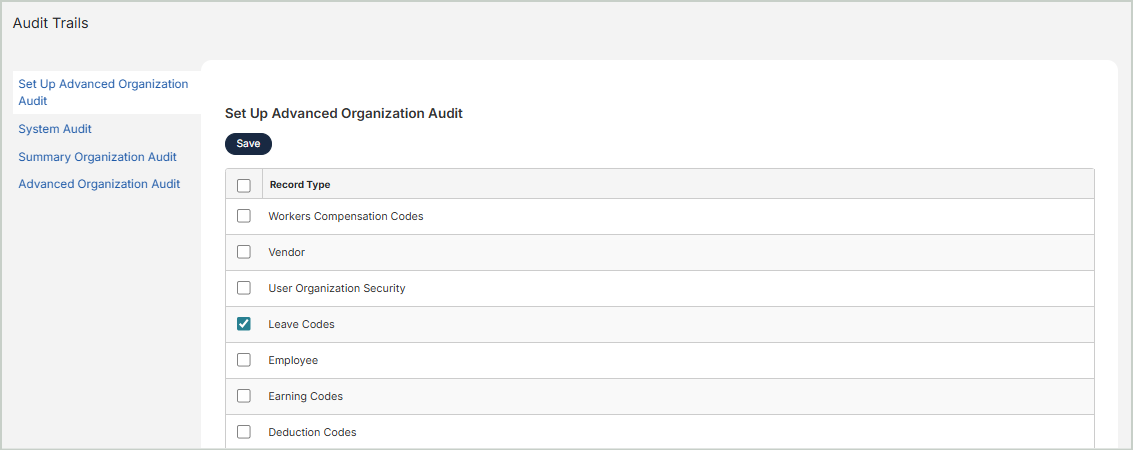Toggle the select-all checkbox in the table header
Image resolution: width=1133 pixels, height=450 pixels.
pyautogui.click(x=243, y=185)
